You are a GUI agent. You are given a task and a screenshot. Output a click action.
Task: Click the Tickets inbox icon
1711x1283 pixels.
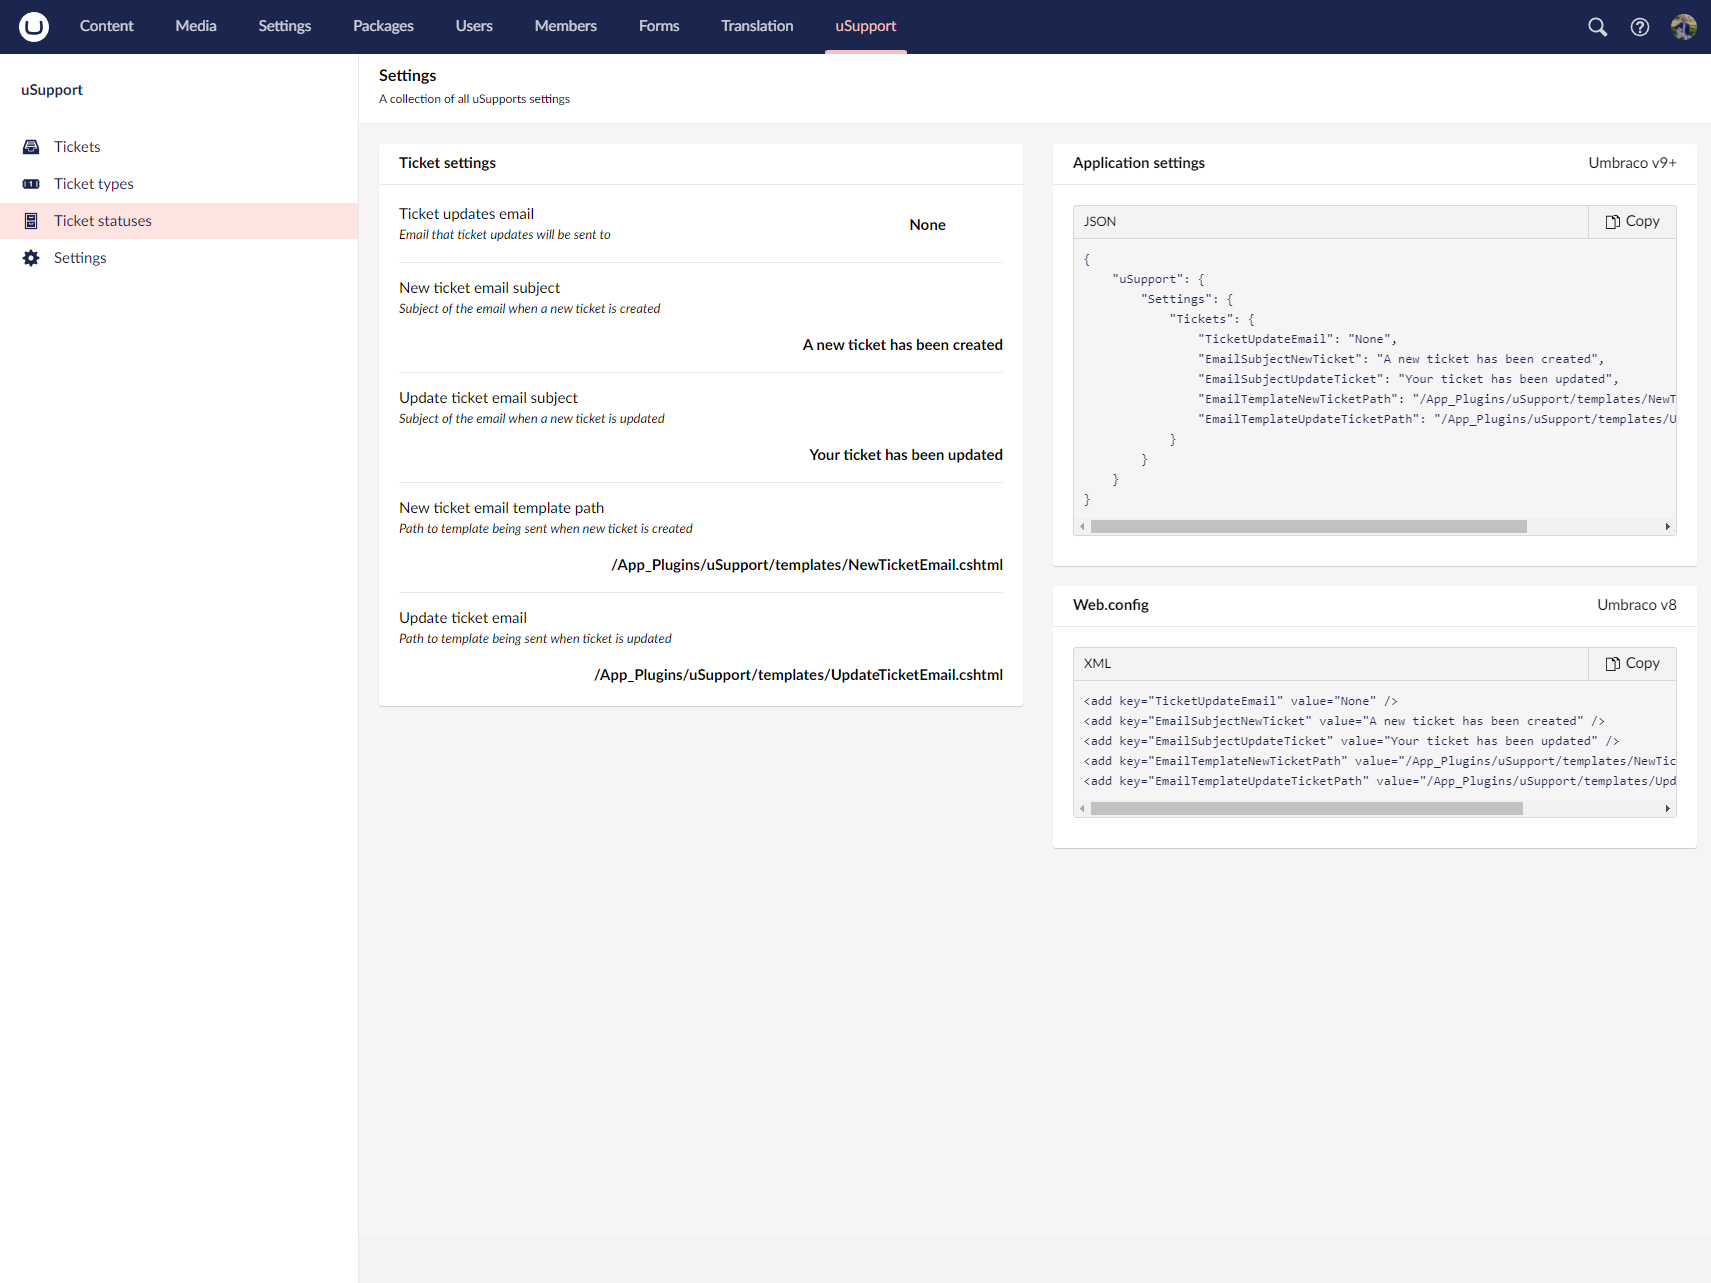[31, 147]
